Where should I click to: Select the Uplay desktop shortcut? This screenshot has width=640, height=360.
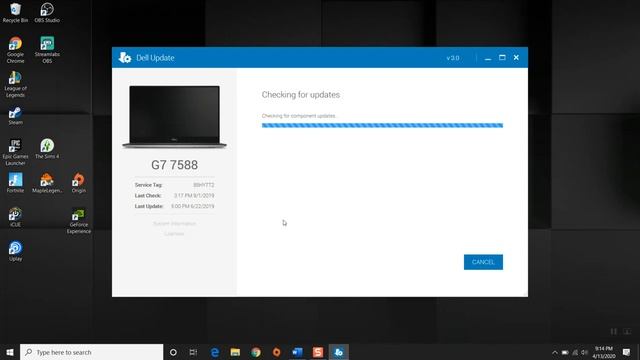tap(16, 251)
